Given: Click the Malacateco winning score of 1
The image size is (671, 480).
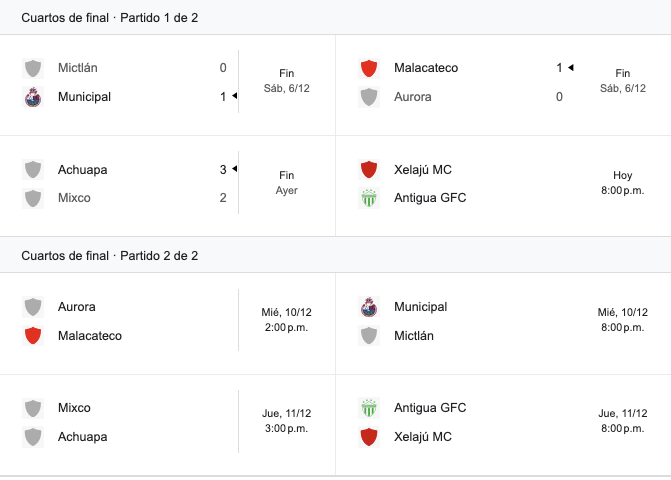Looking at the screenshot, I should pyautogui.click(x=560, y=68).
